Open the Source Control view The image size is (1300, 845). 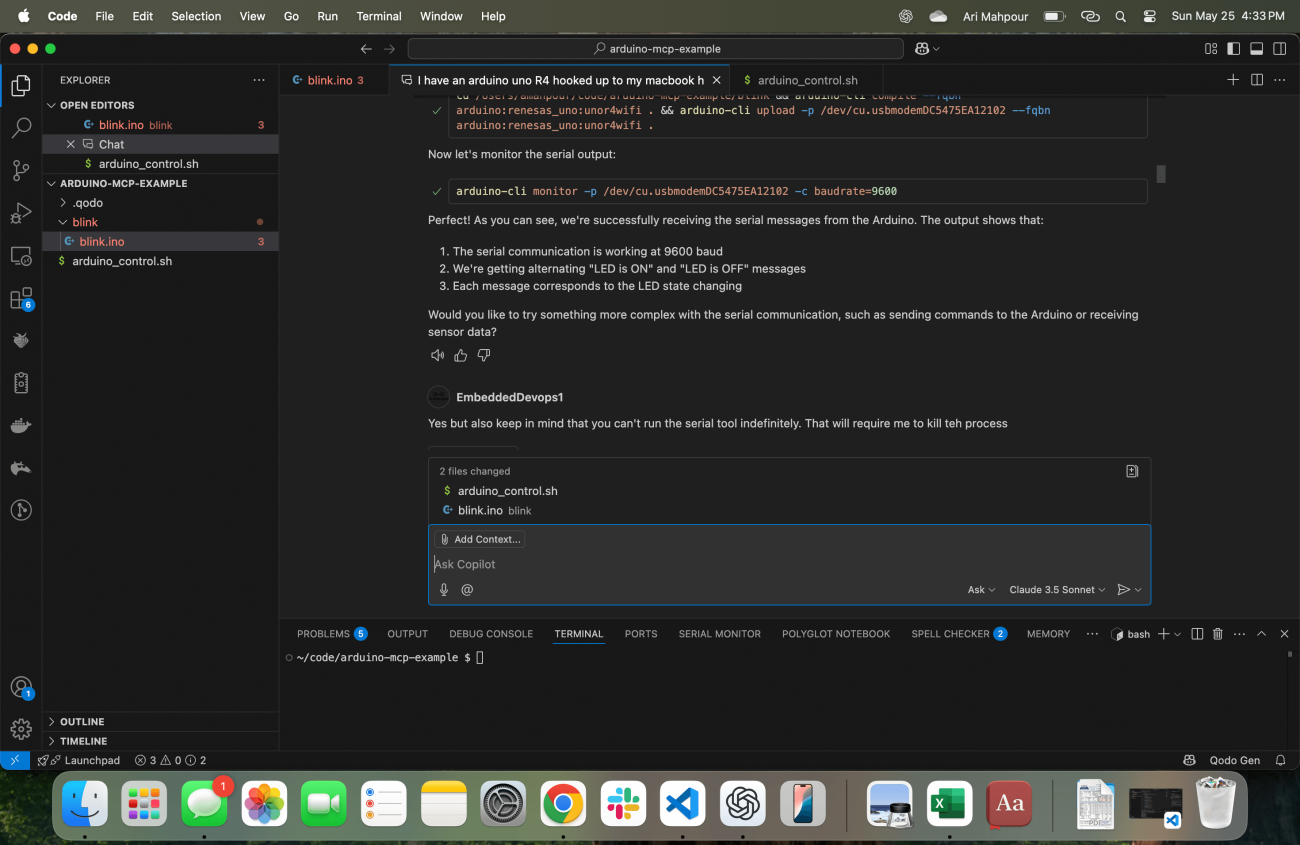coord(21,170)
